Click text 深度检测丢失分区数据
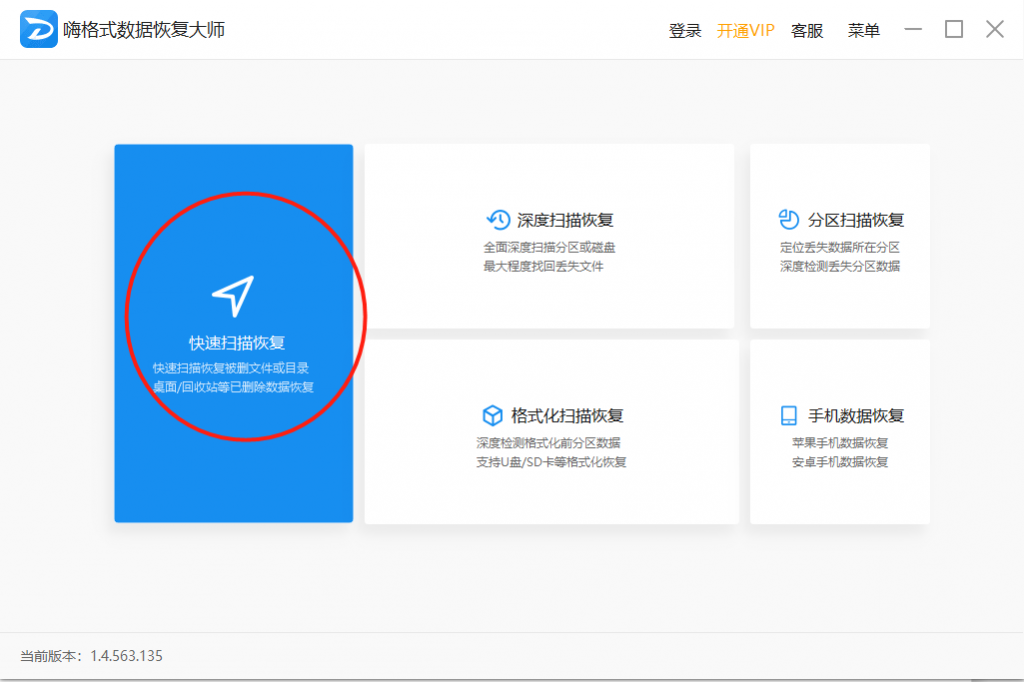The height and width of the screenshot is (682, 1024). [x=840, y=266]
